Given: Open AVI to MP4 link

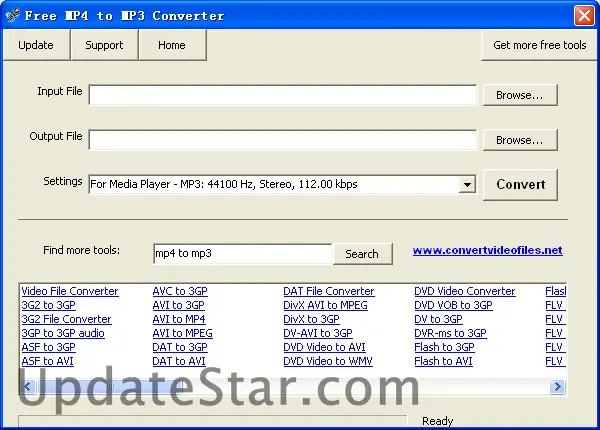Looking at the screenshot, I should click(179, 319).
